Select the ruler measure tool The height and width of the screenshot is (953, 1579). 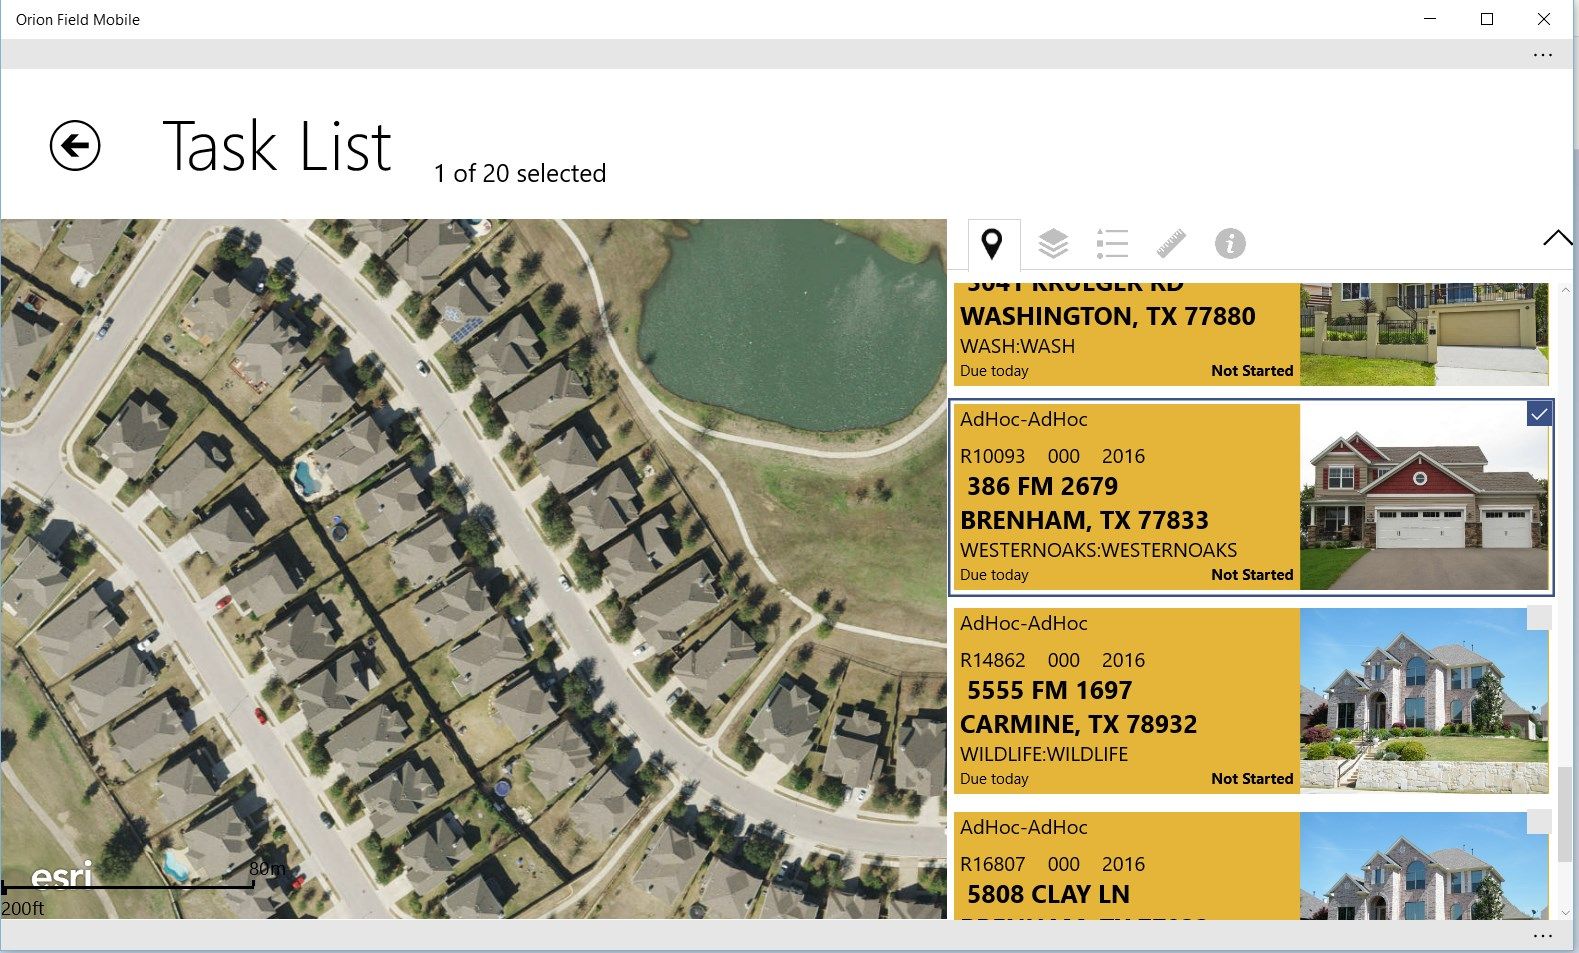[x=1171, y=243]
